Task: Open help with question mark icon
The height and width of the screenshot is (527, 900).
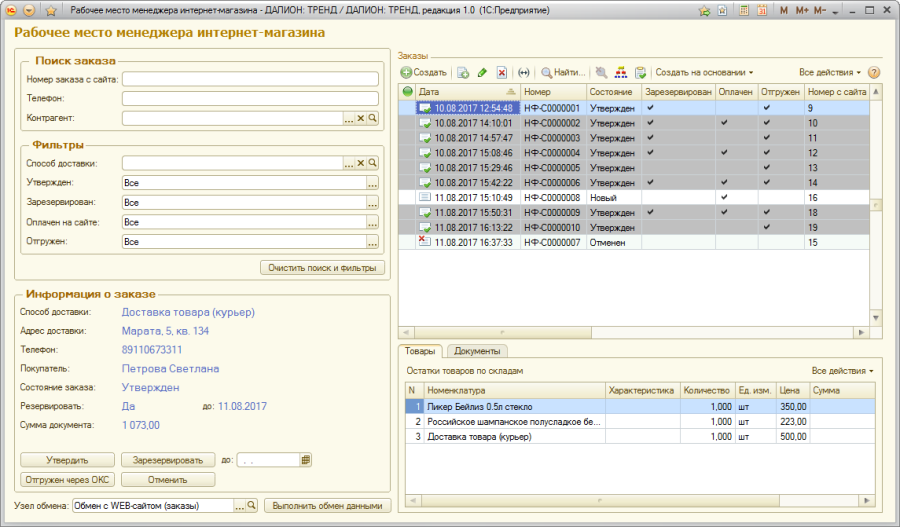Action: click(874, 72)
